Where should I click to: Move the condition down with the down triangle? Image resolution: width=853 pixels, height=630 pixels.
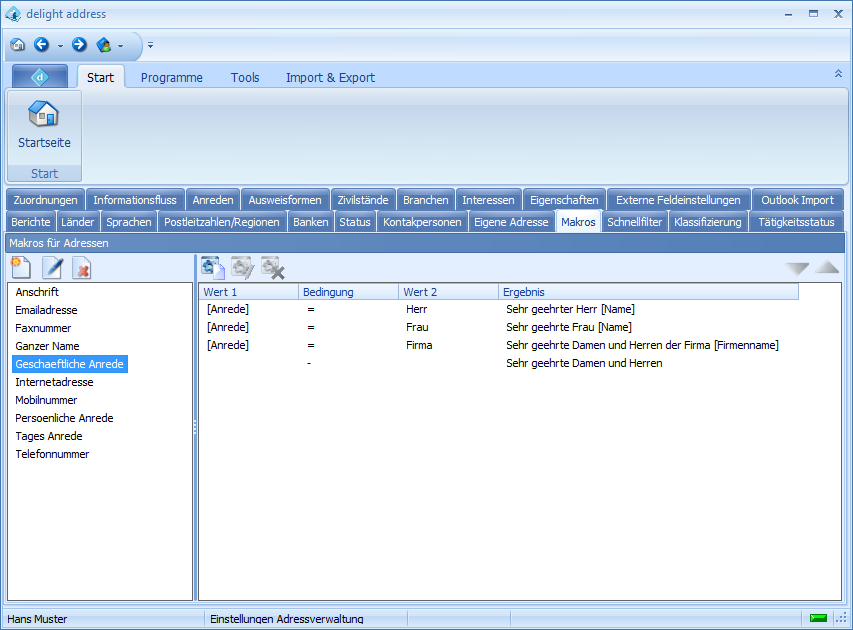797,268
